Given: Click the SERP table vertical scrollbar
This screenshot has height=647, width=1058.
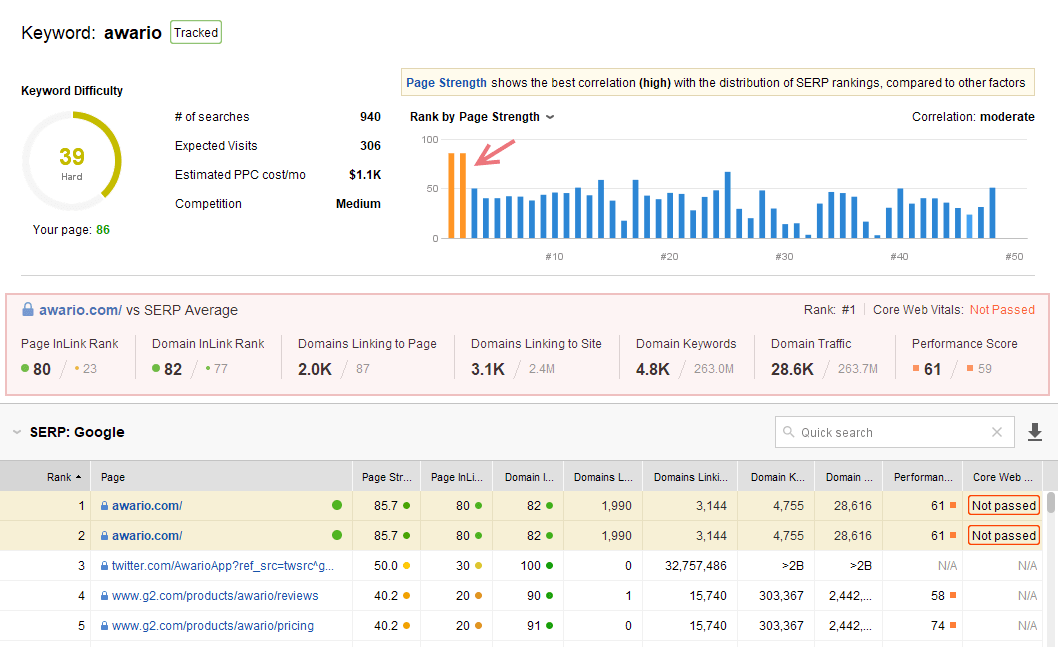Looking at the screenshot, I should (1051, 503).
